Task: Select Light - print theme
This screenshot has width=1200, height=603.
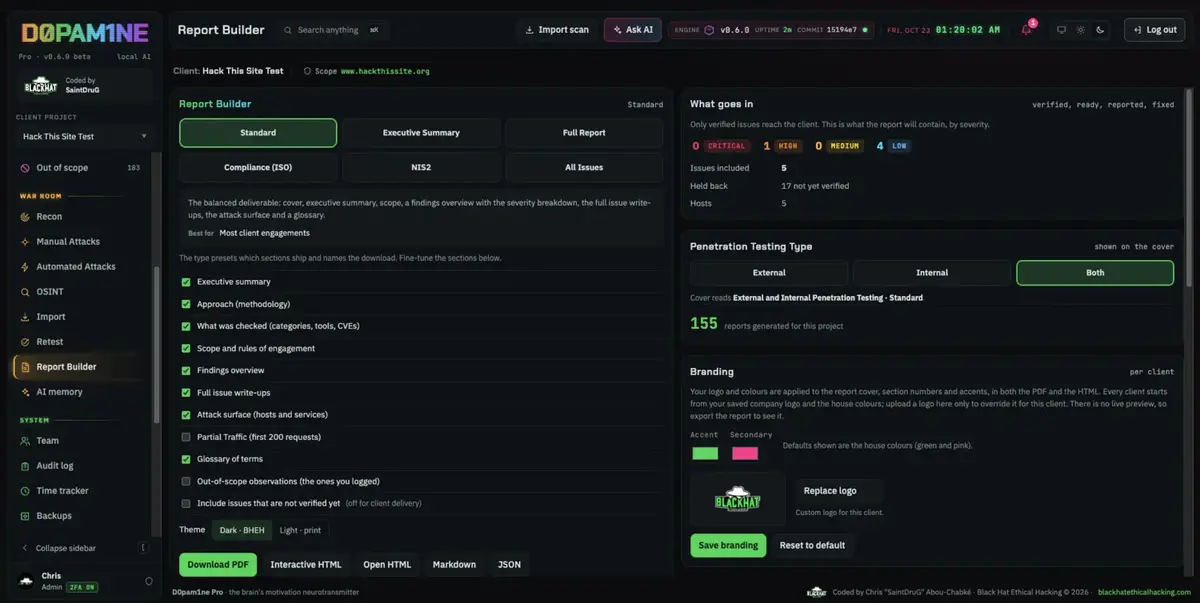Action: pos(301,530)
